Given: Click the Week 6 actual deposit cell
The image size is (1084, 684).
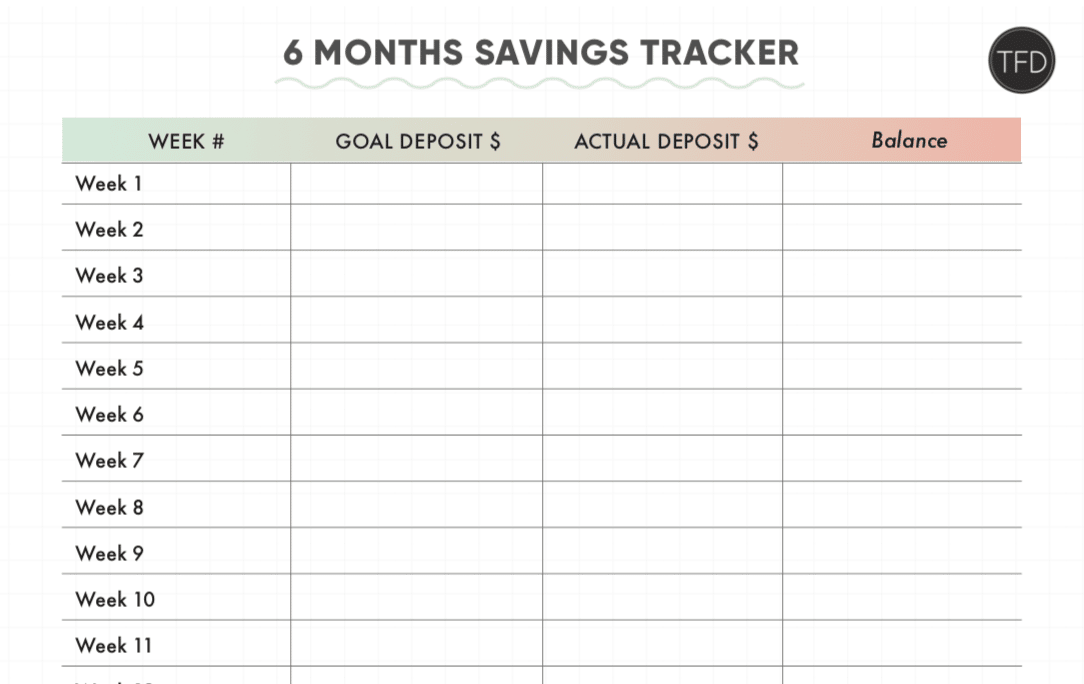Looking at the screenshot, I should coord(662,412).
